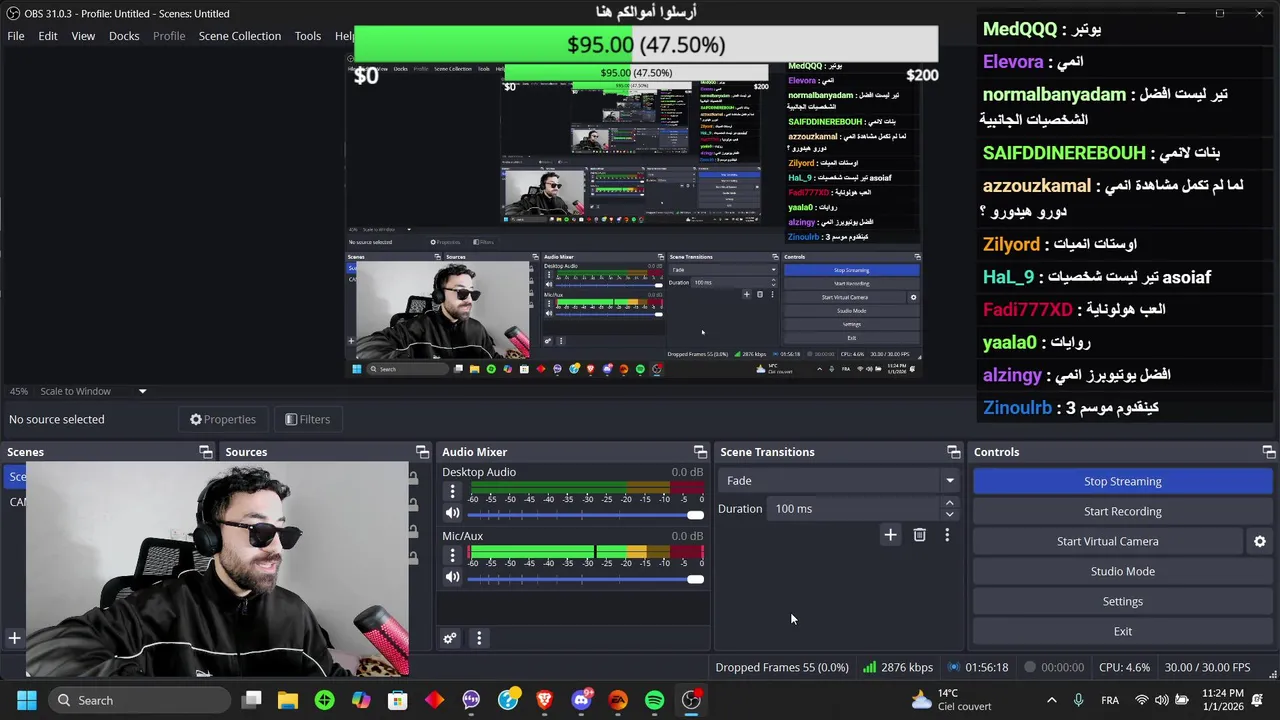Open source Filters button

(307, 419)
